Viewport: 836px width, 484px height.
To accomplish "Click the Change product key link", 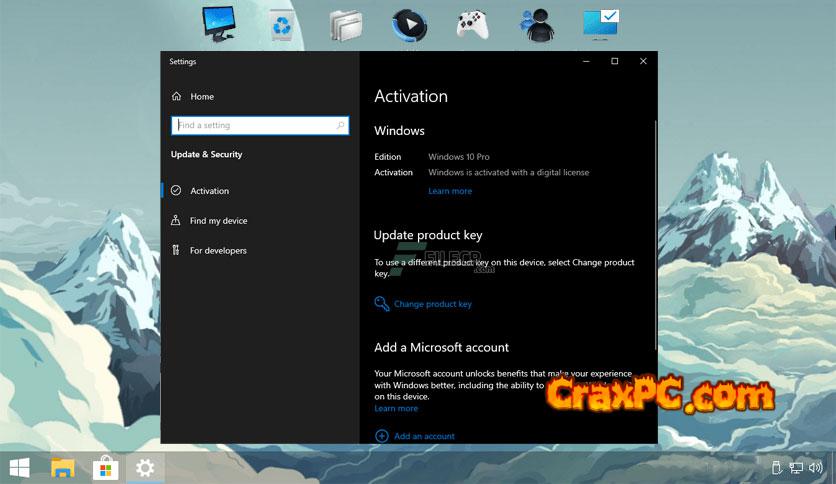I will (x=432, y=304).
